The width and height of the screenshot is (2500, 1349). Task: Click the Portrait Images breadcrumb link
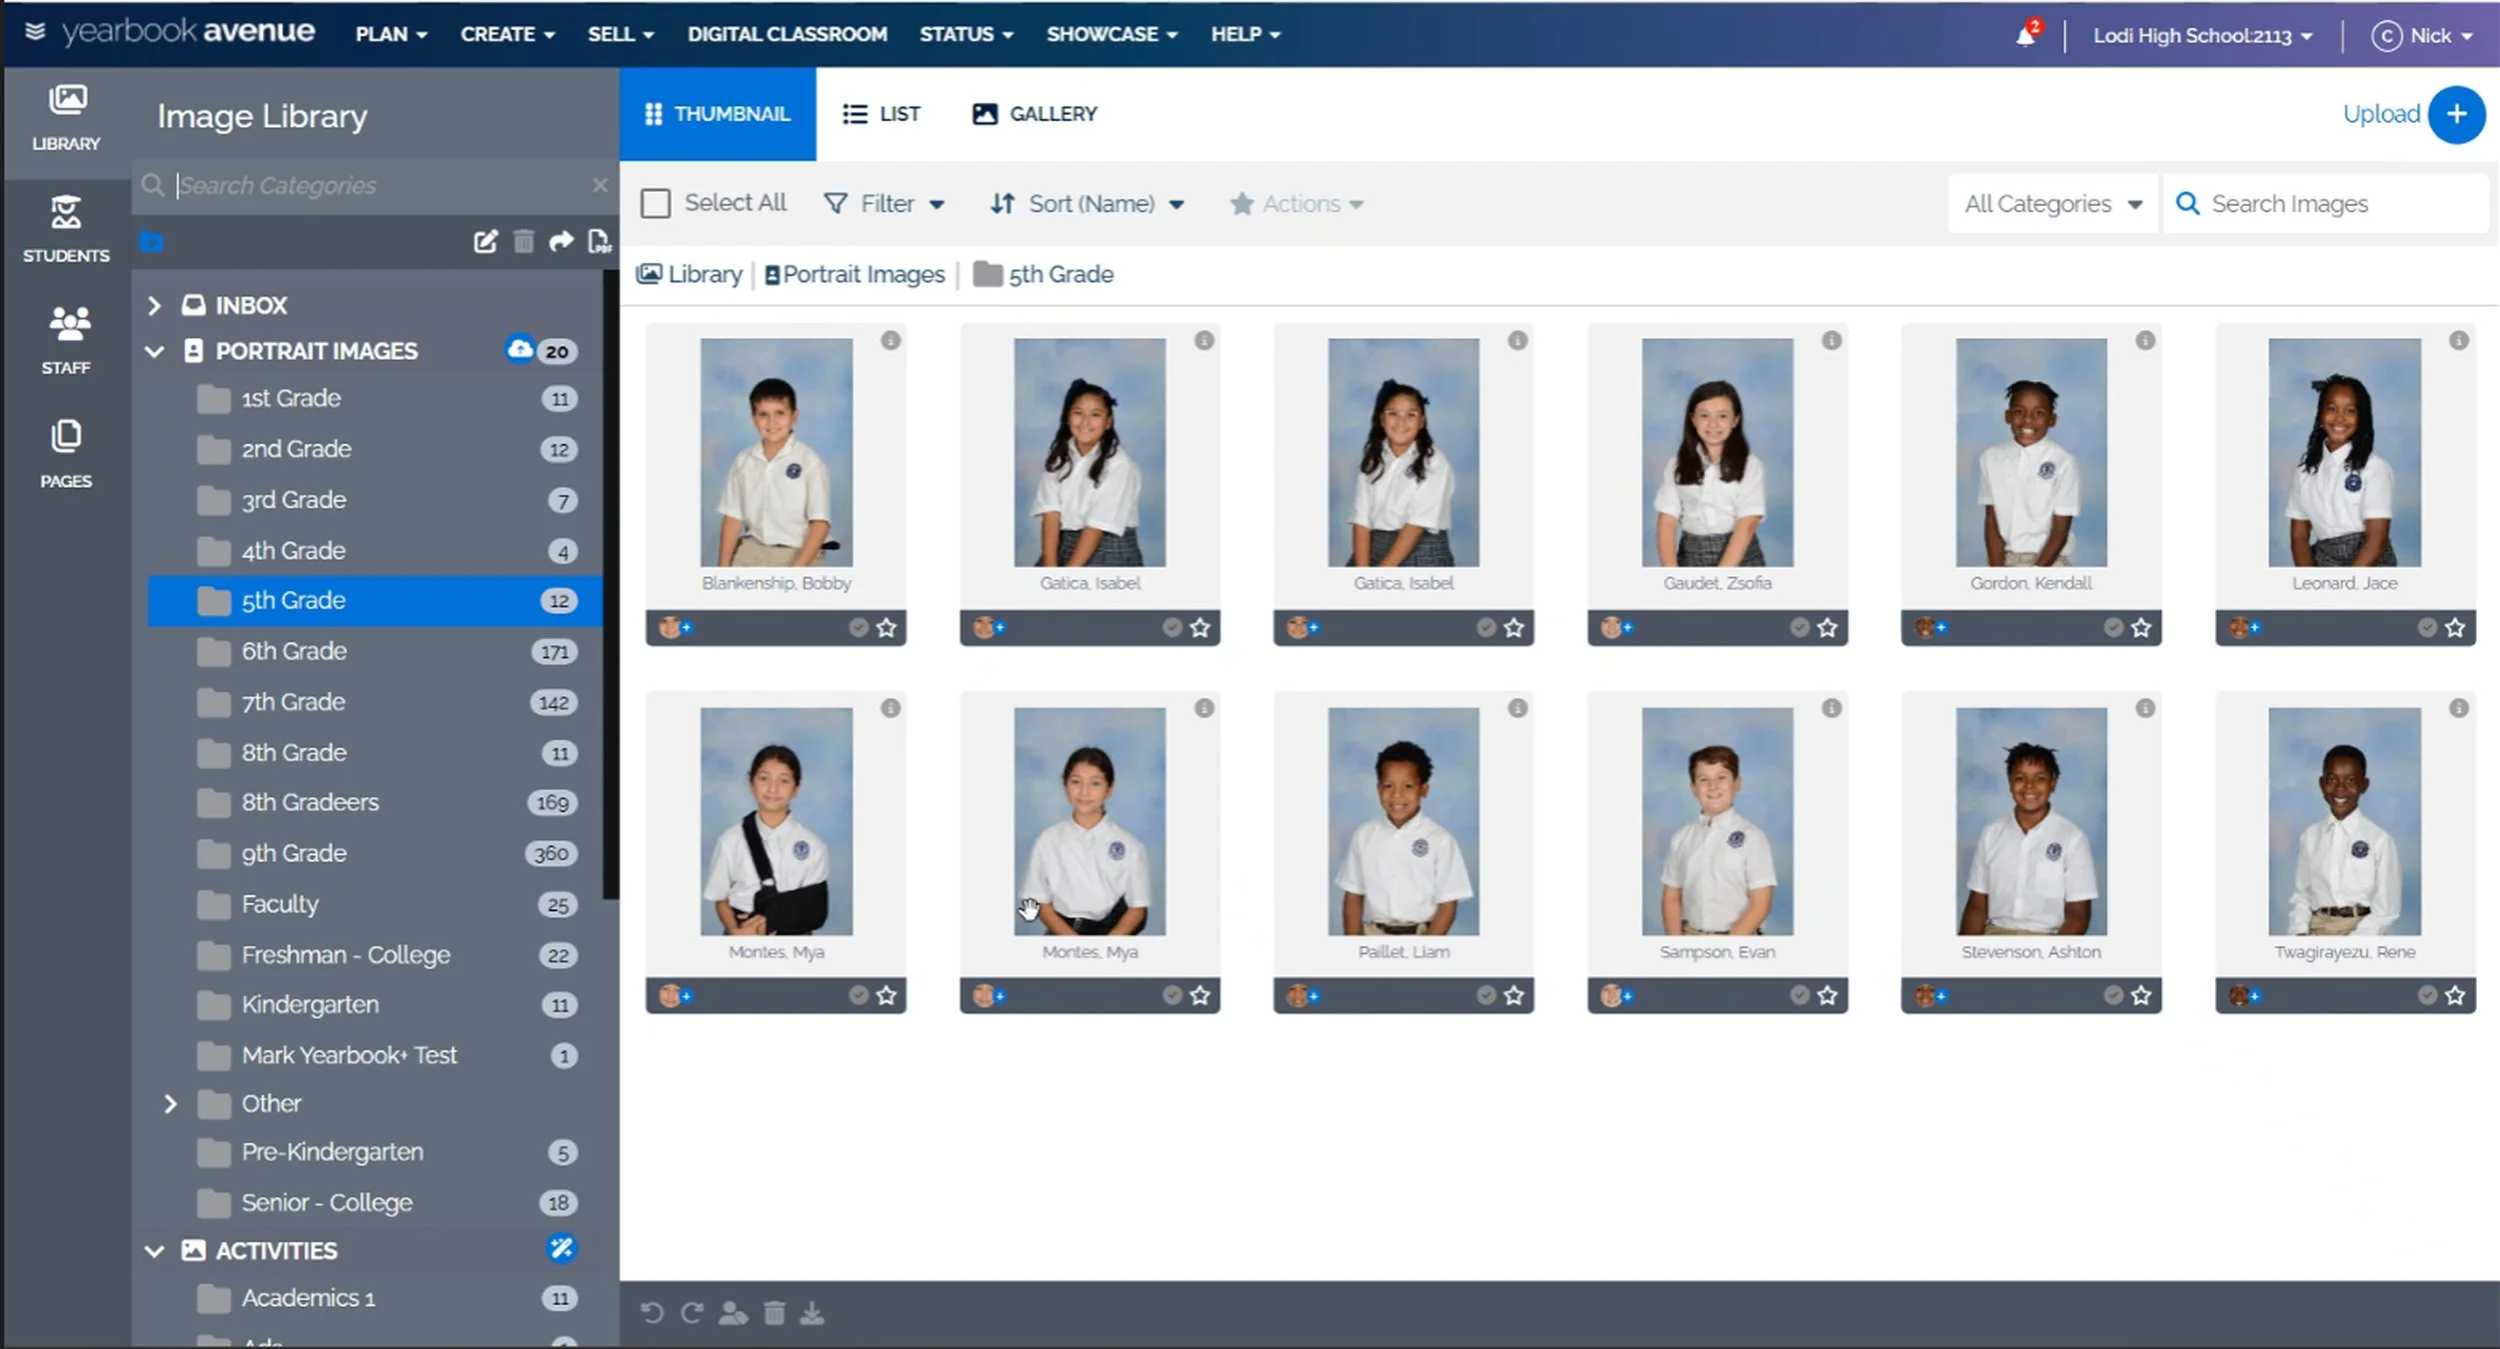(x=855, y=274)
